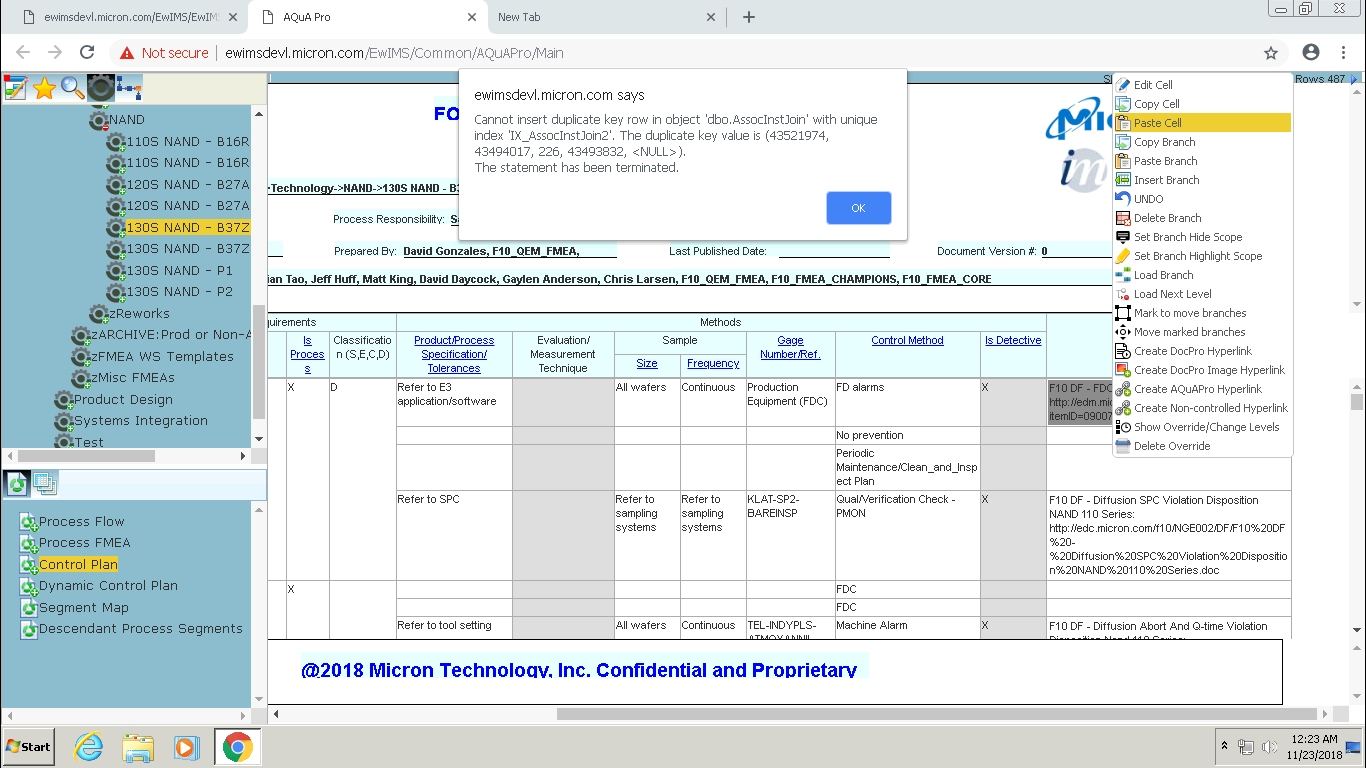Click the clock icon beside Show Override/Change Levels
This screenshot has width=1366, height=768.
pos(1123,427)
